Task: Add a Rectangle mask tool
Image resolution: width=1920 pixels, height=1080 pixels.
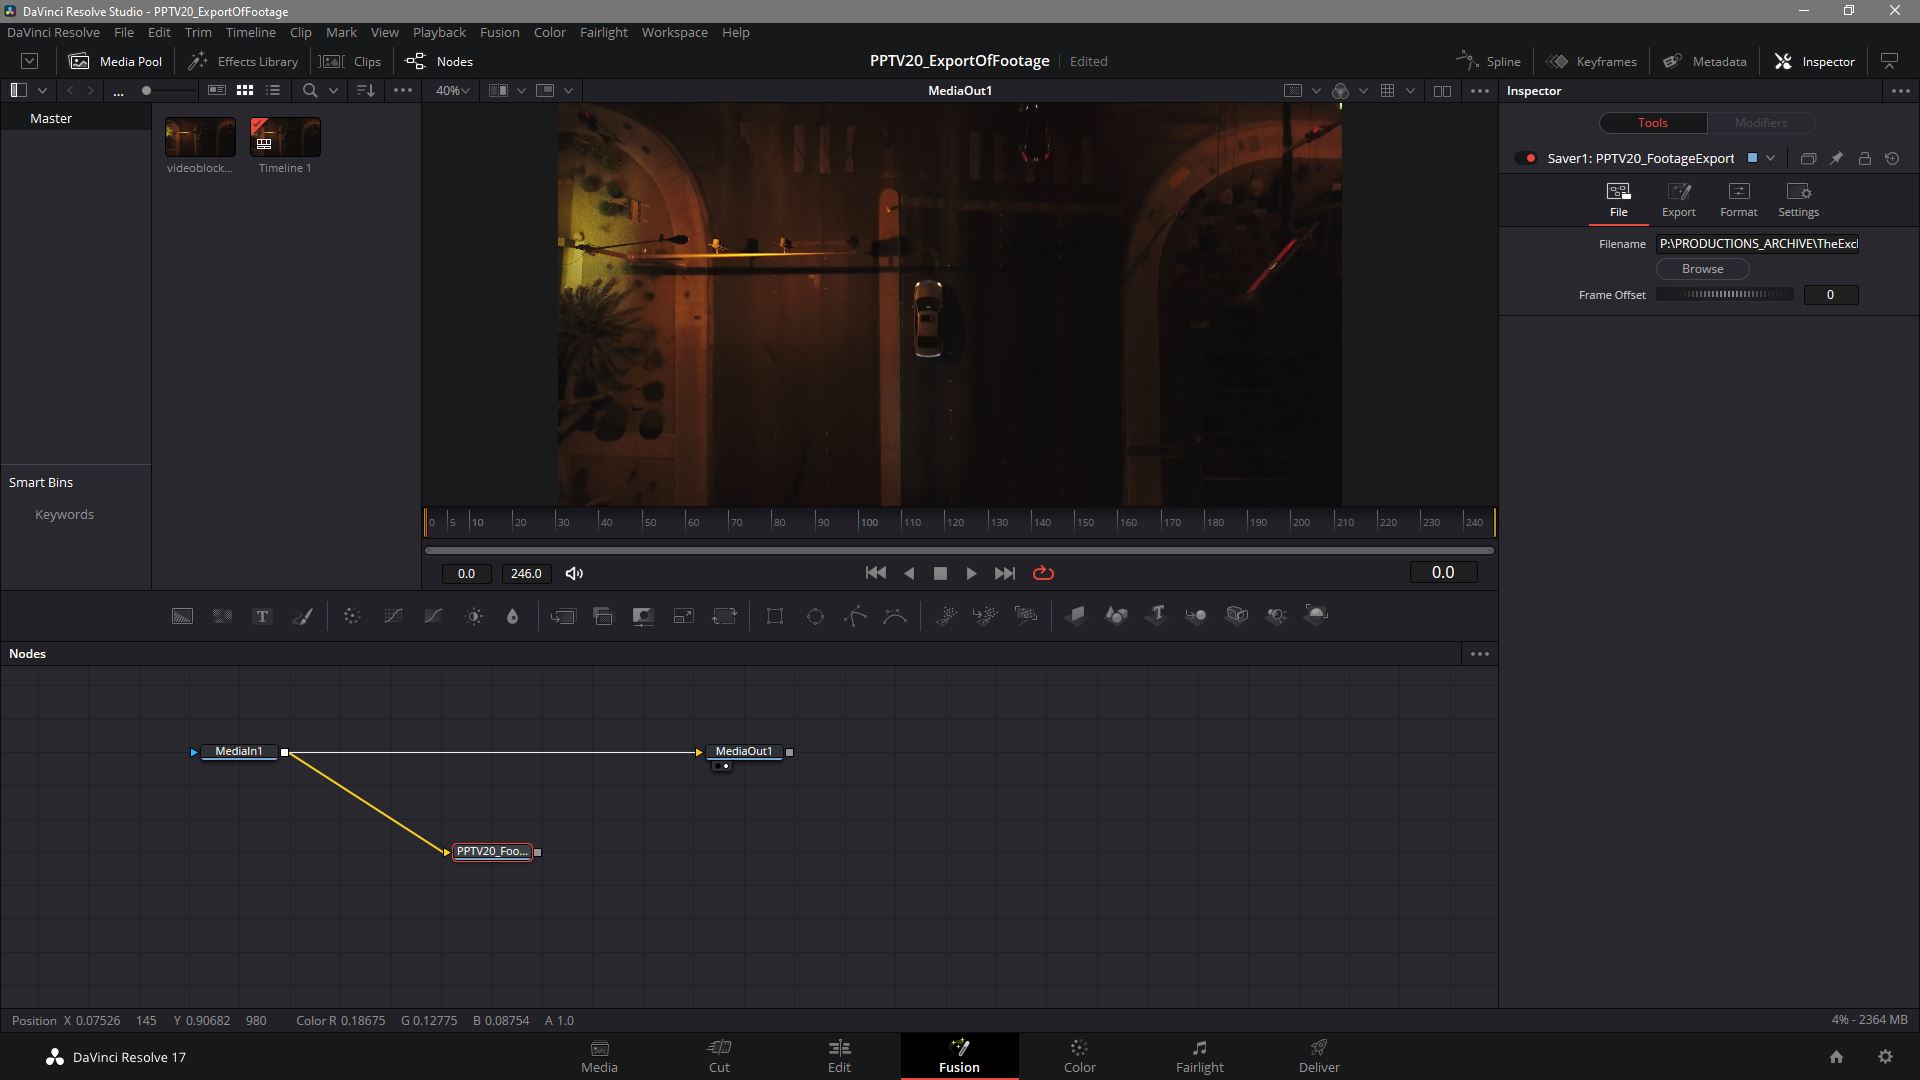Action: click(x=775, y=616)
